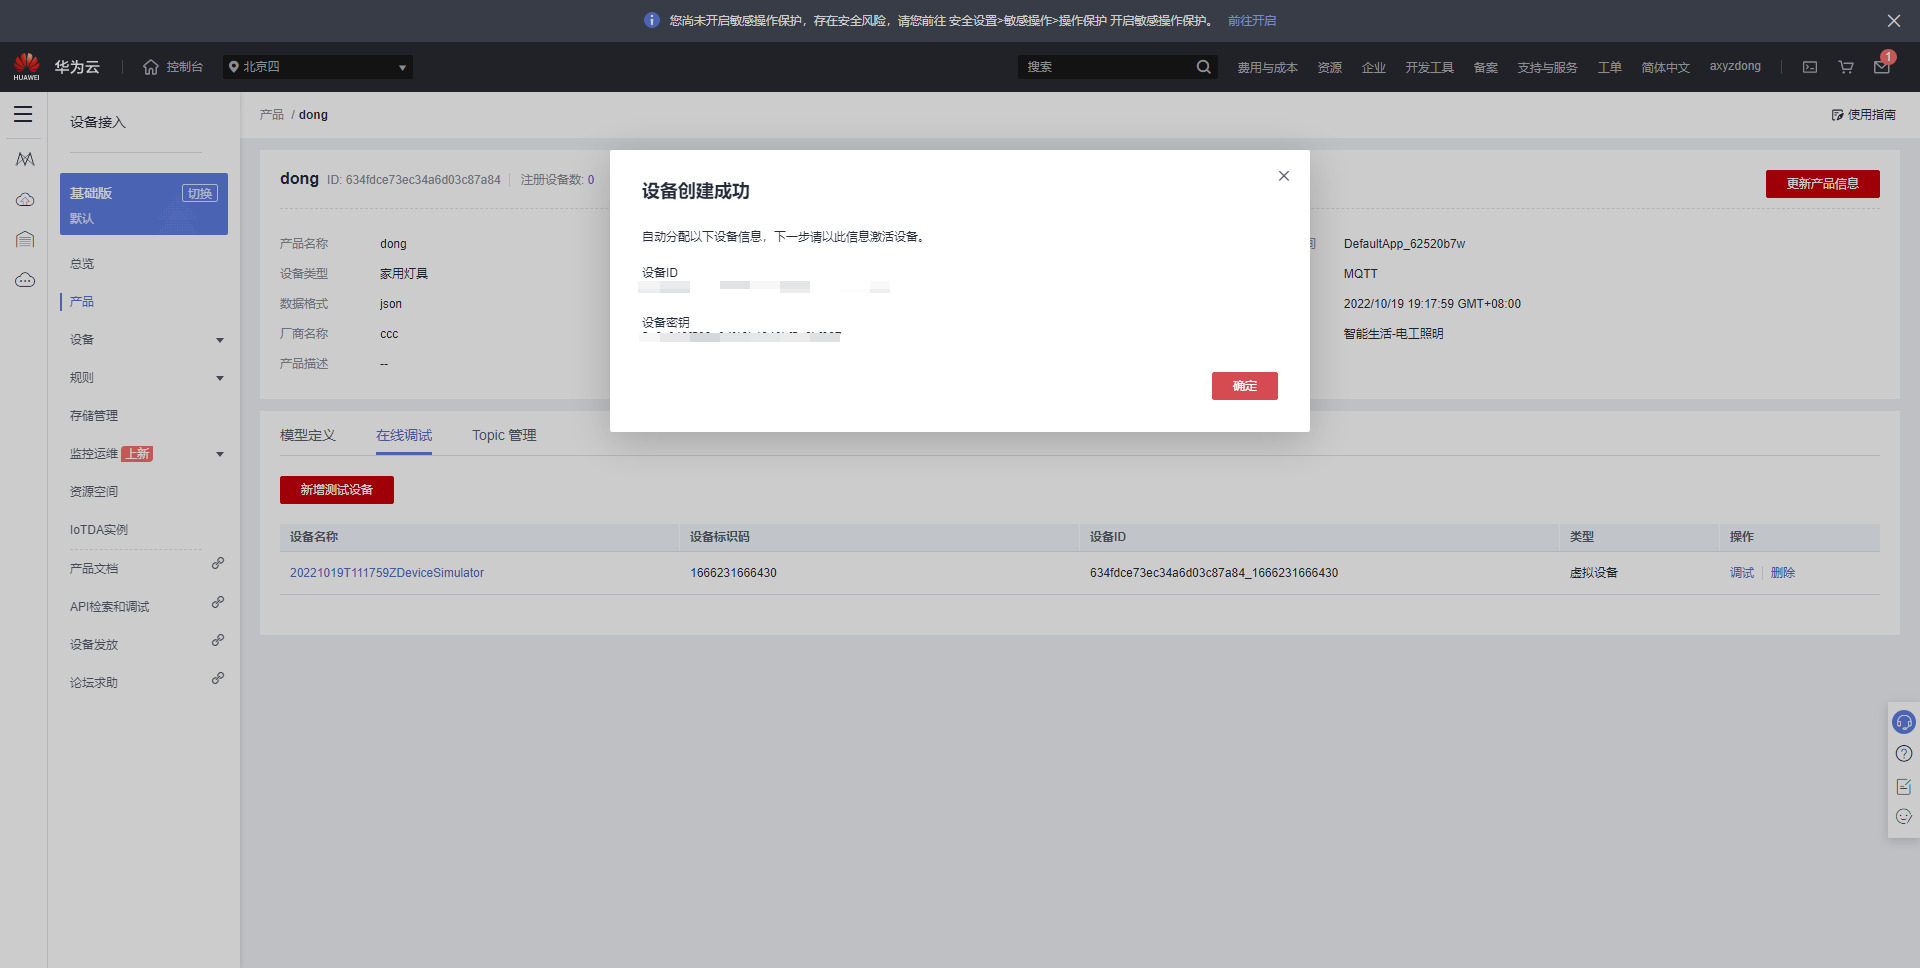Click 删除 for the virtual device row
Screen dimensions: 1920x968
coord(1783,573)
